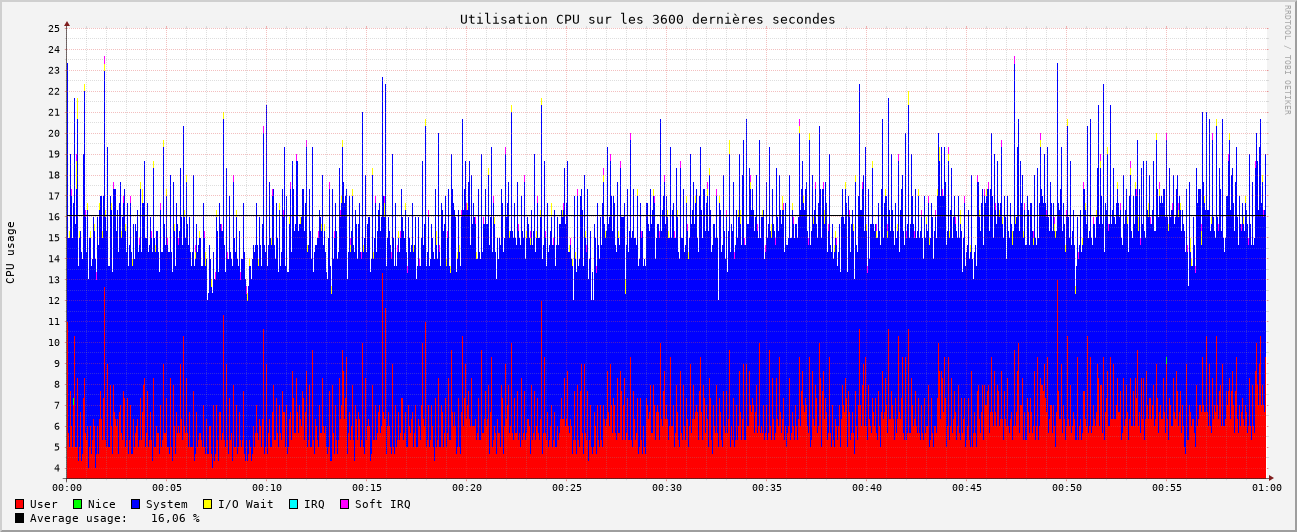Click the 16 value on Y axis
The height and width of the screenshot is (532, 1297).
(54, 217)
